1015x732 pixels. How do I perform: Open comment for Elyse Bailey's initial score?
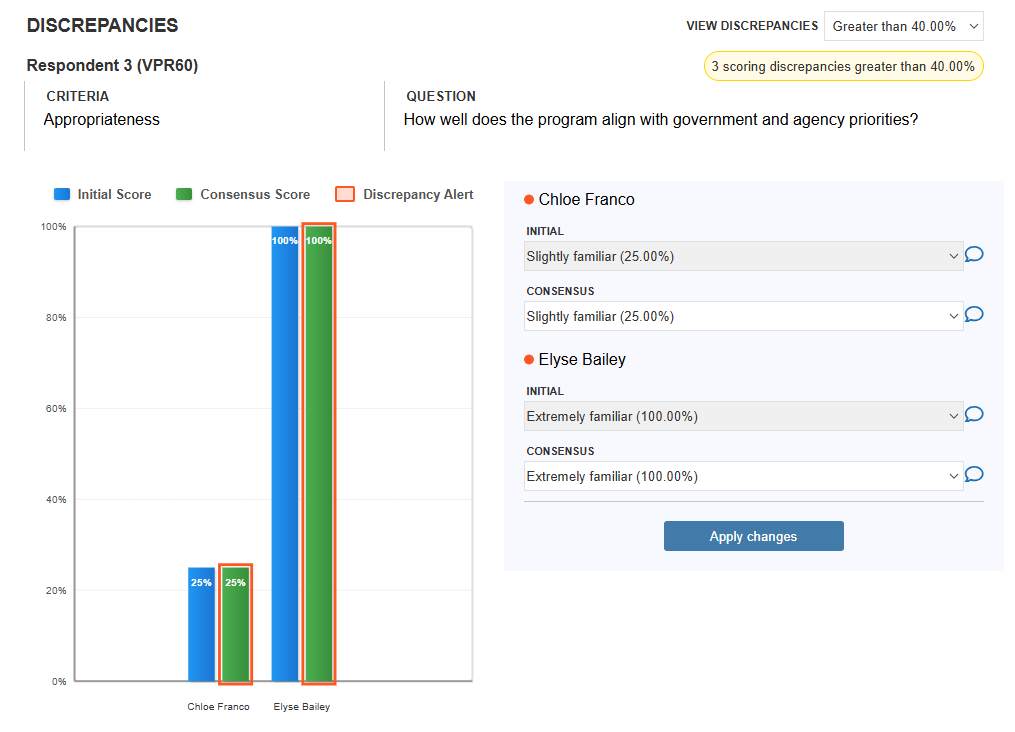(x=974, y=414)
